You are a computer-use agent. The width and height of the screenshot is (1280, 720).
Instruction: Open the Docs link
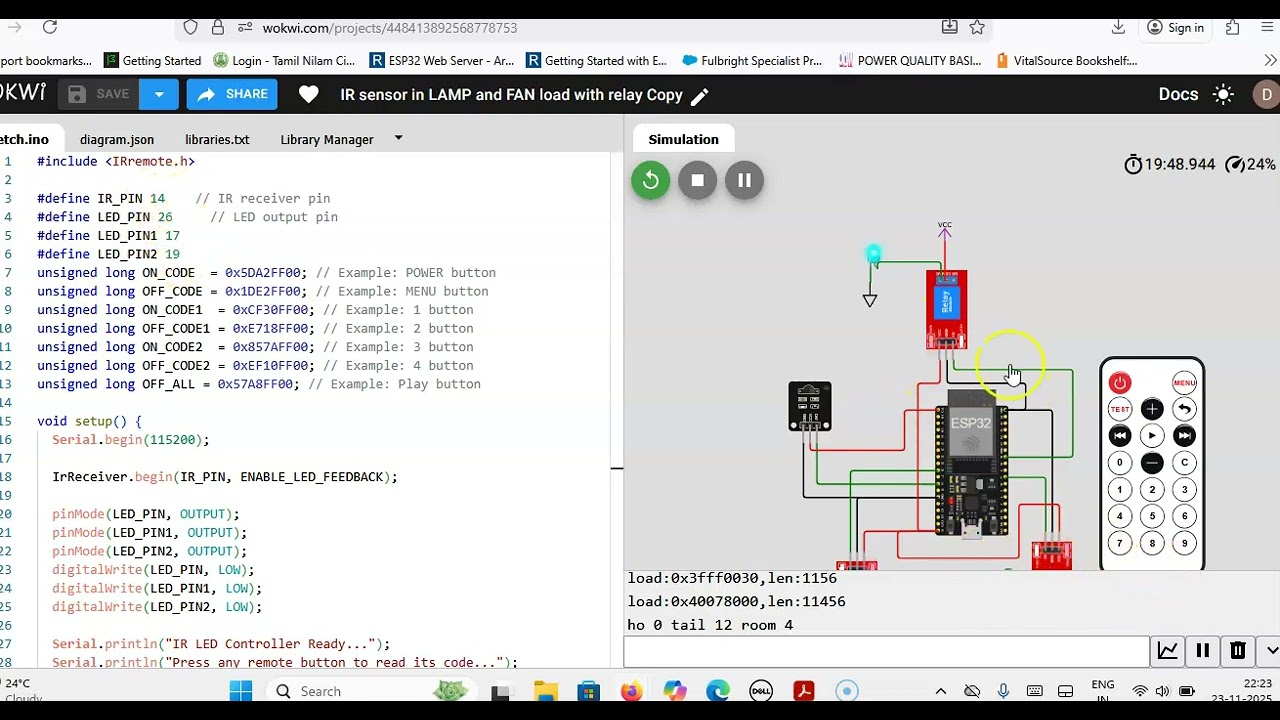coord(1178,95)
